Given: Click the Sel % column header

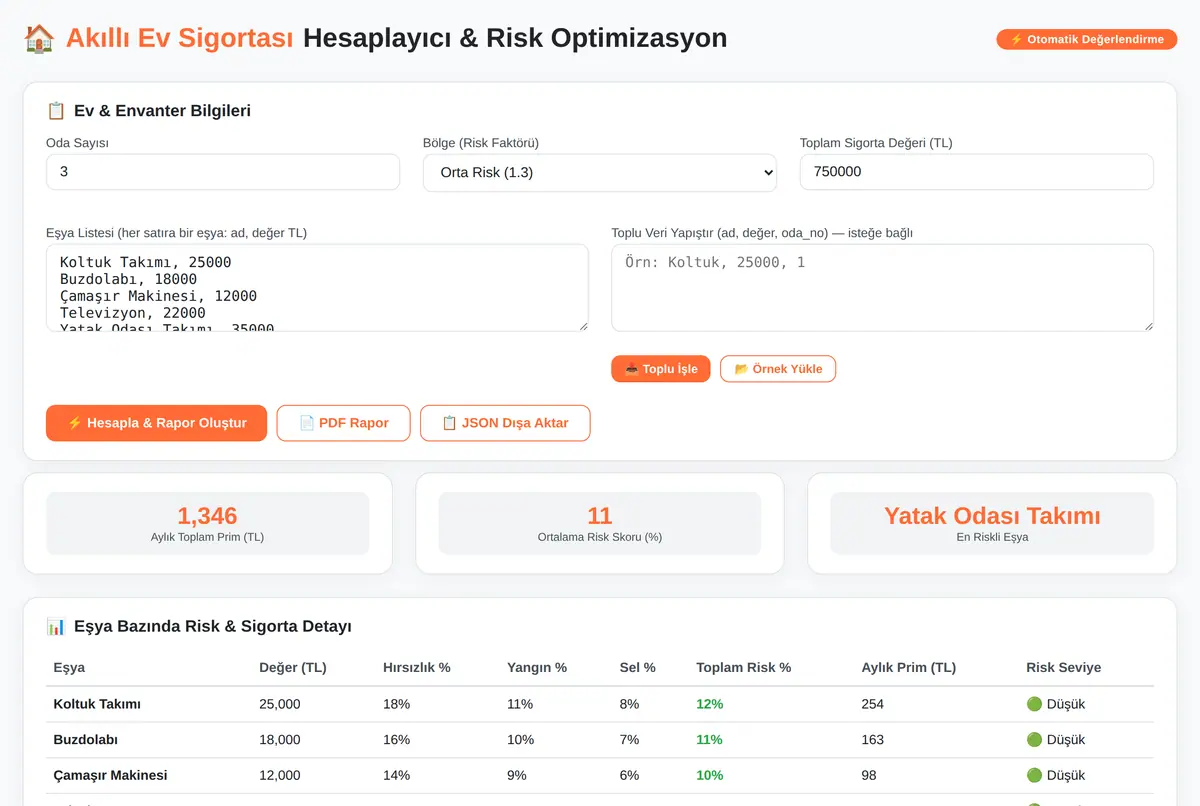Looking at the screenshot, I should pyautogui.click(x=638, y=667).
